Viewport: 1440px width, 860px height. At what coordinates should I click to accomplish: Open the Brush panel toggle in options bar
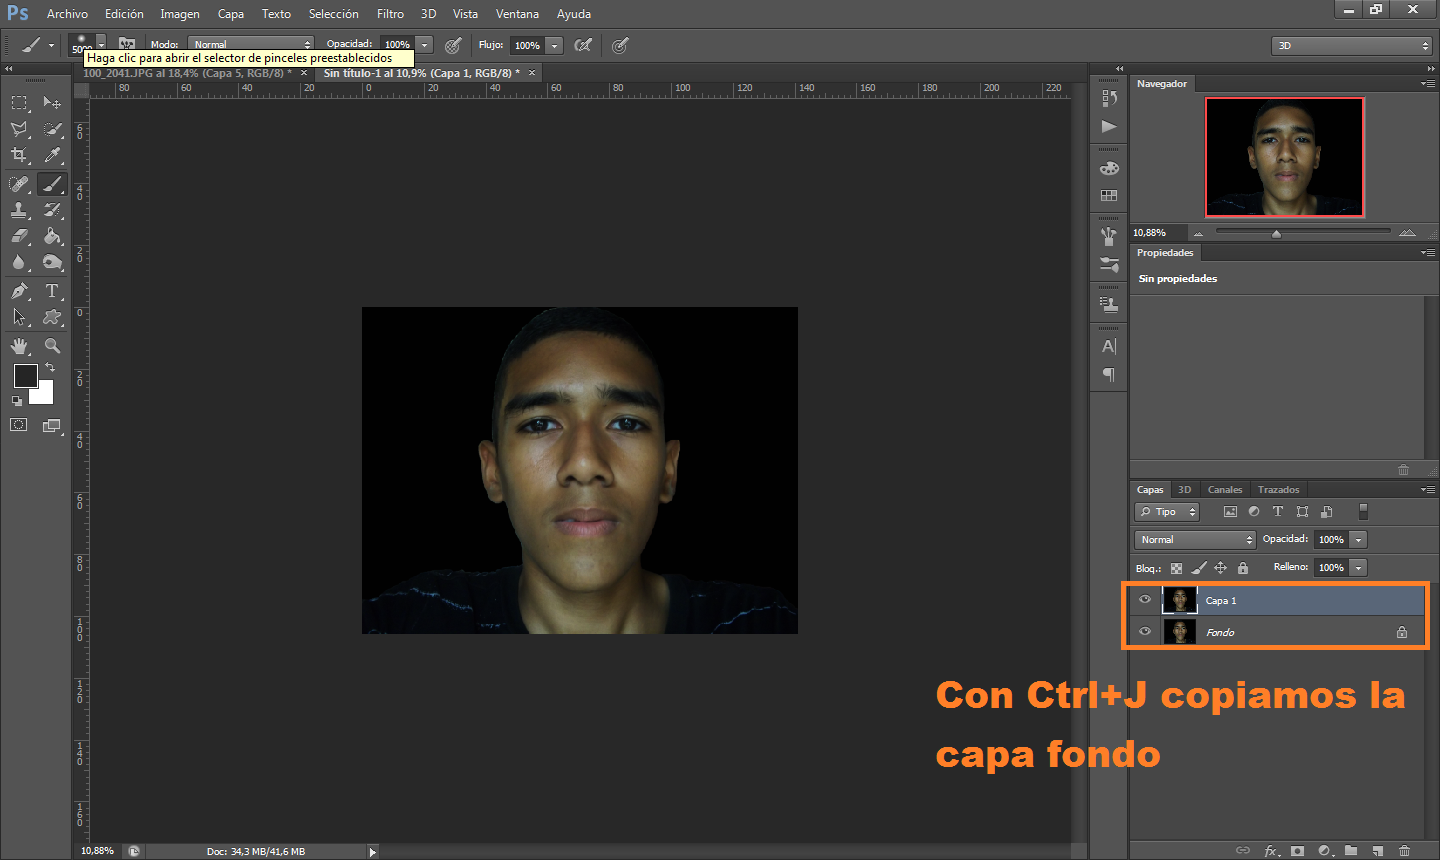(127, 44)
